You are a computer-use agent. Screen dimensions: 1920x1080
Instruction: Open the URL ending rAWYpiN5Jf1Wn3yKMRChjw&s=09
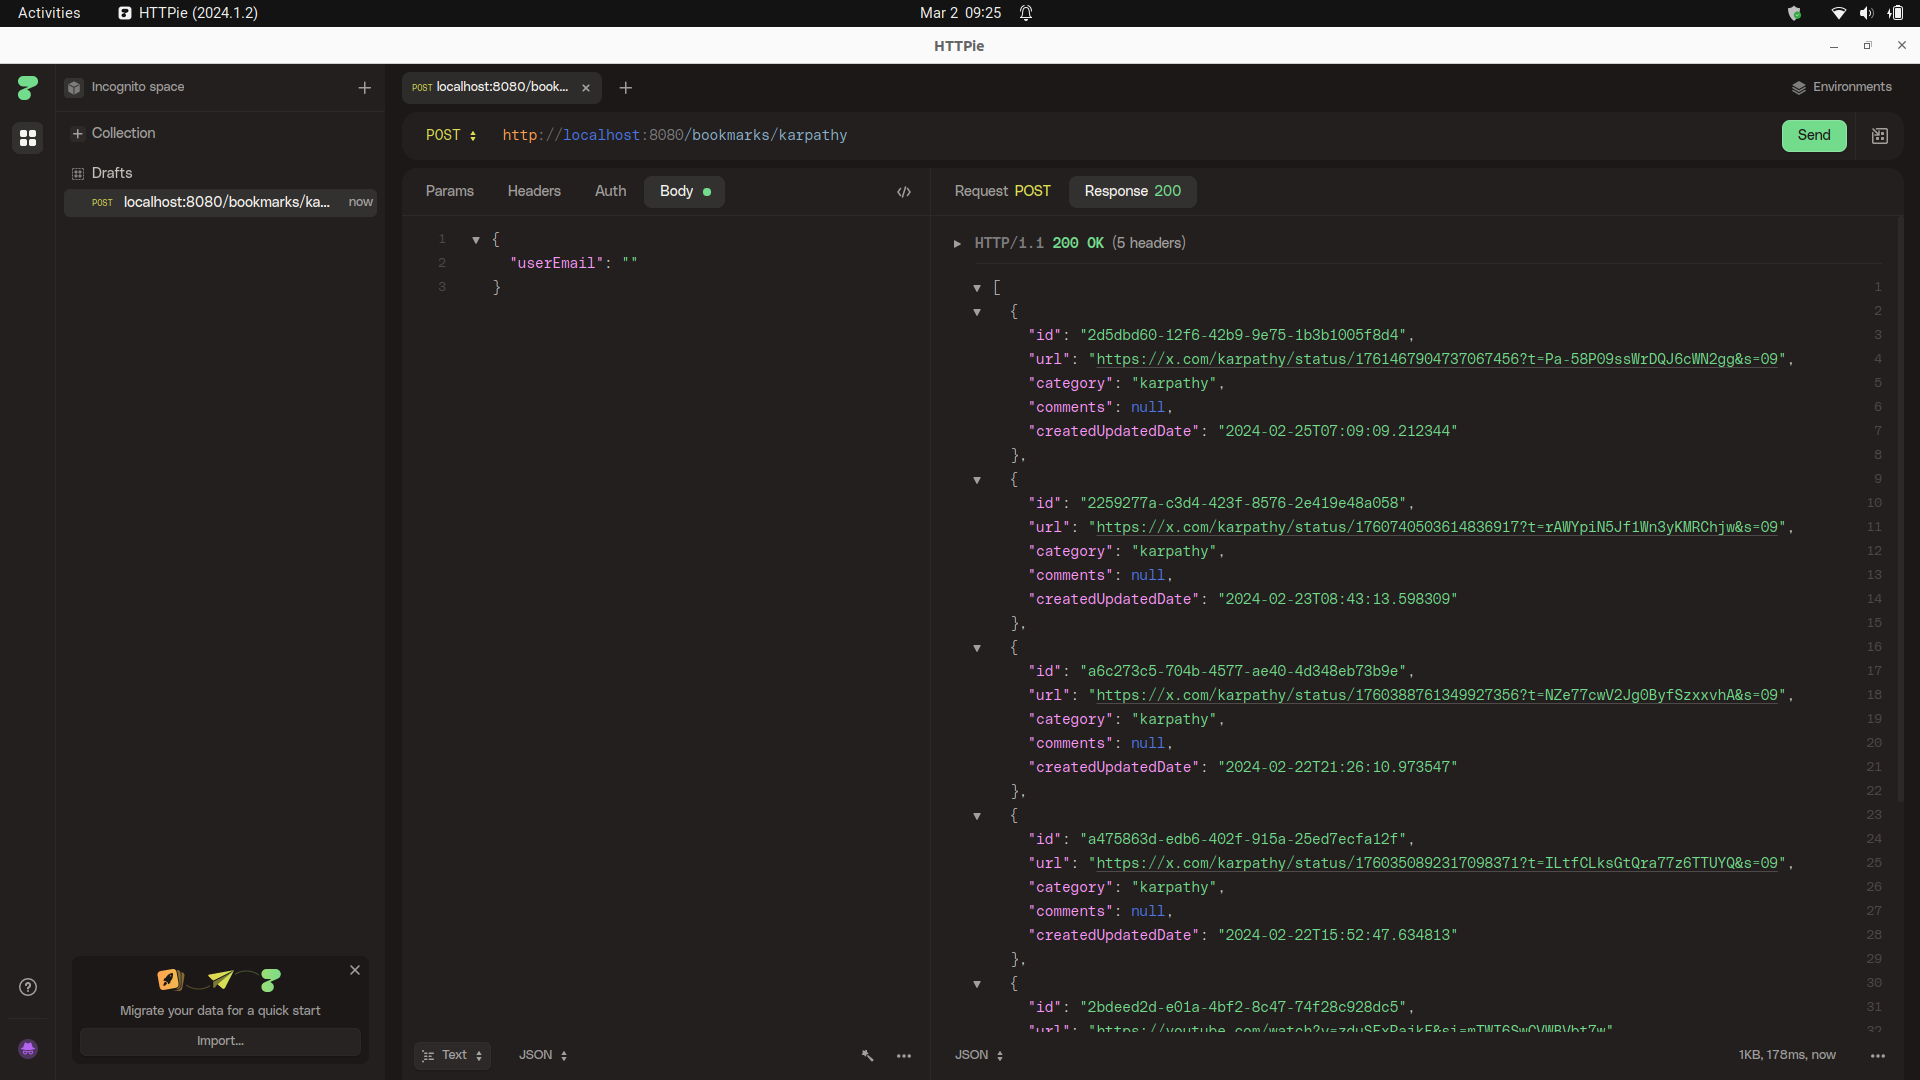[1437, 528]
